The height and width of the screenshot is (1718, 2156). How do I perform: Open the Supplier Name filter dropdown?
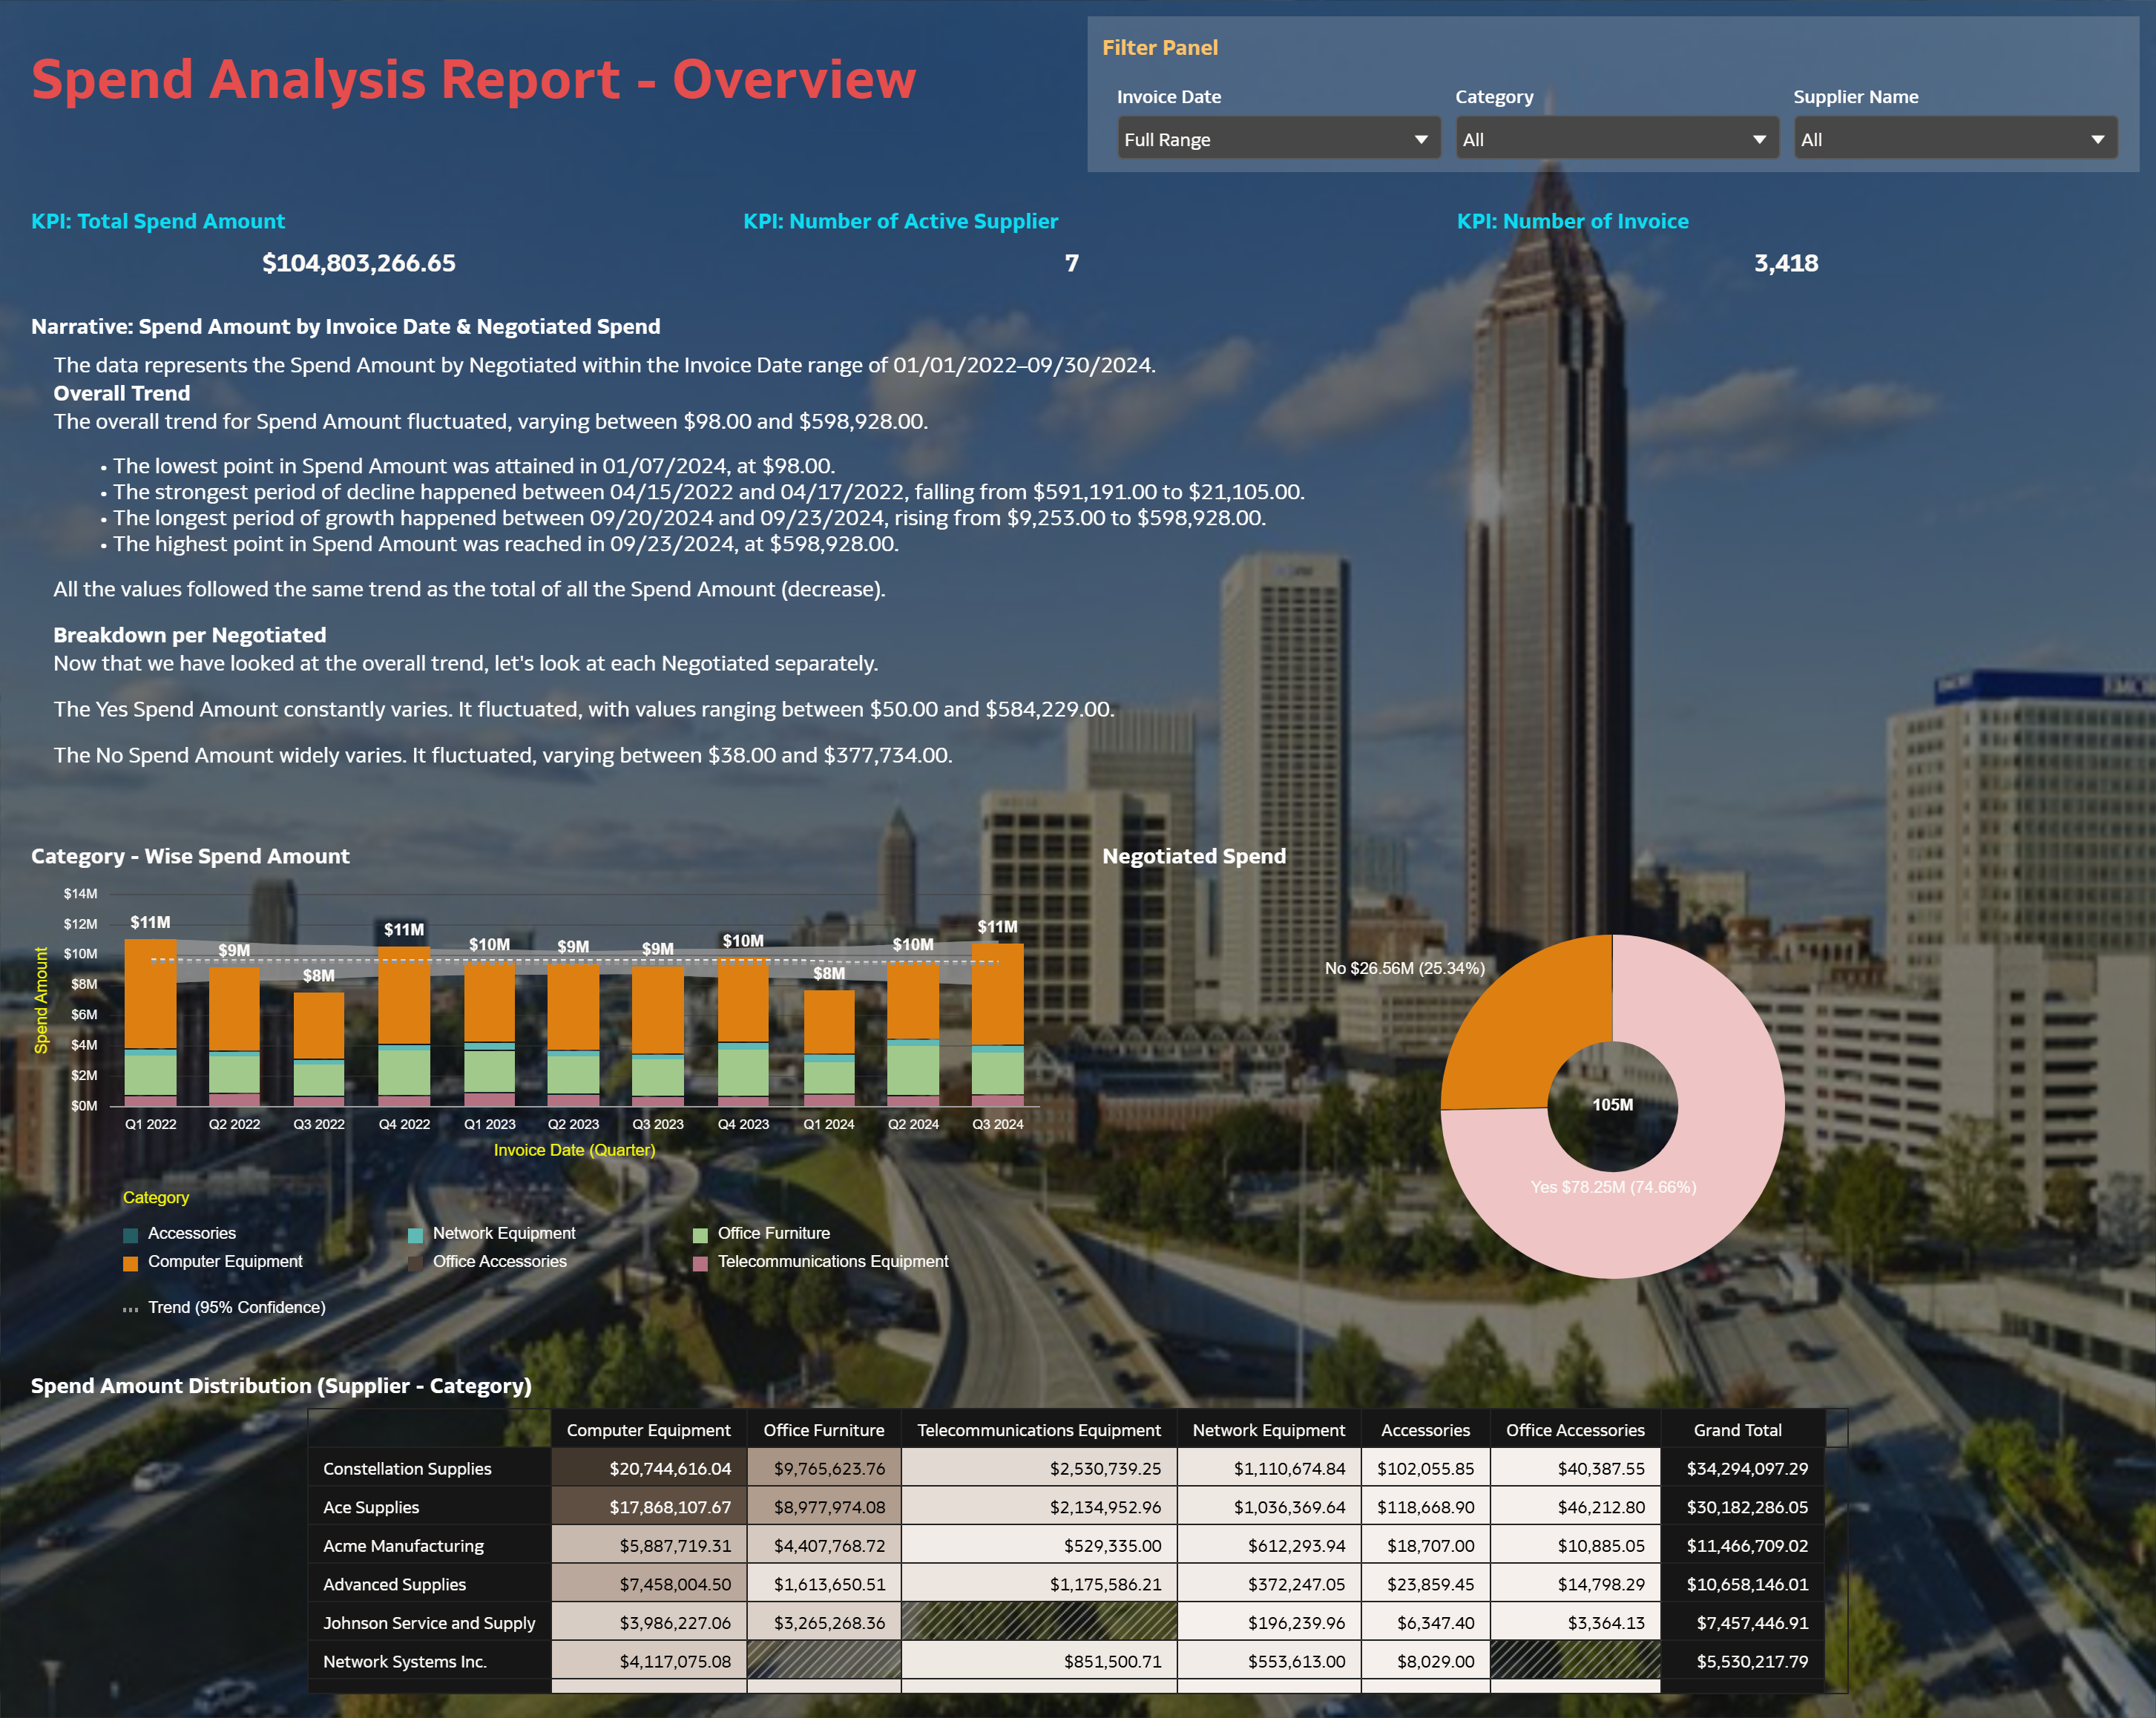(x=1954, y=139)
